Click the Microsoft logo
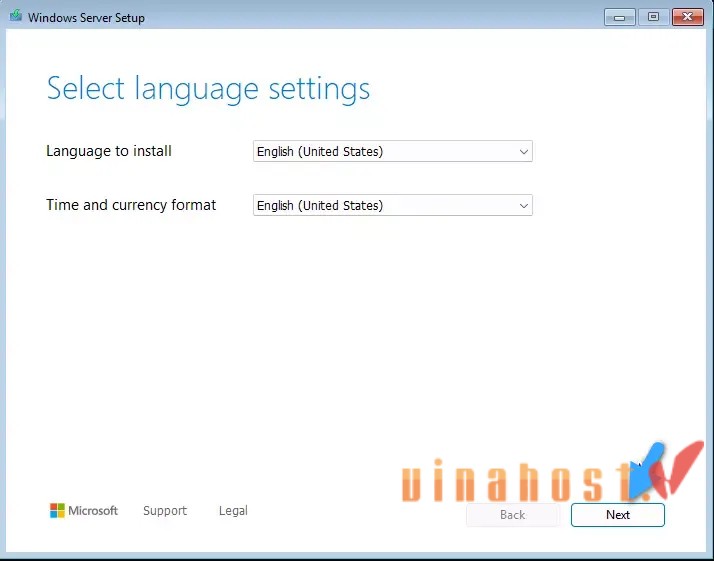This screenshot has height=561, width=714. pyautogui.click(x=84, y=510)
